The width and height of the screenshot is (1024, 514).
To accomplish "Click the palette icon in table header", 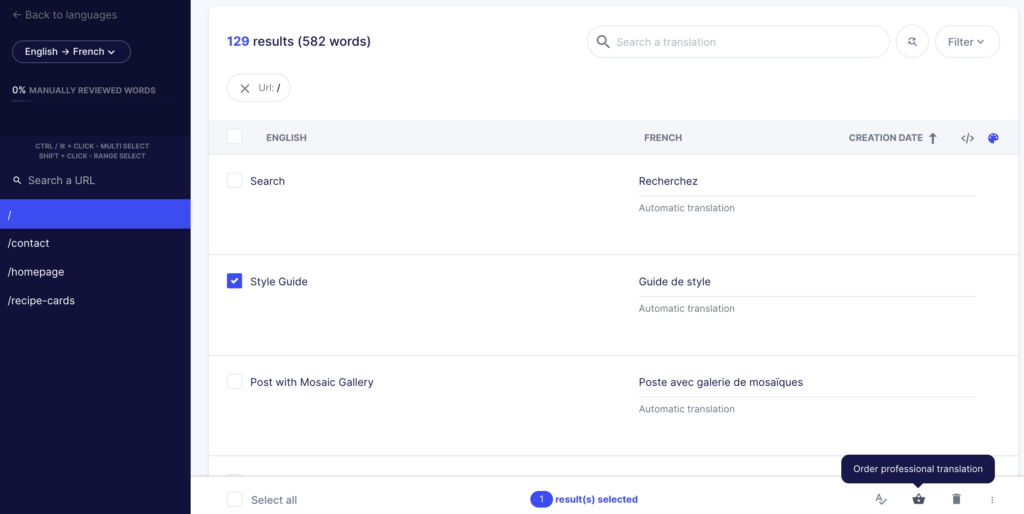I will coord(993,138).
